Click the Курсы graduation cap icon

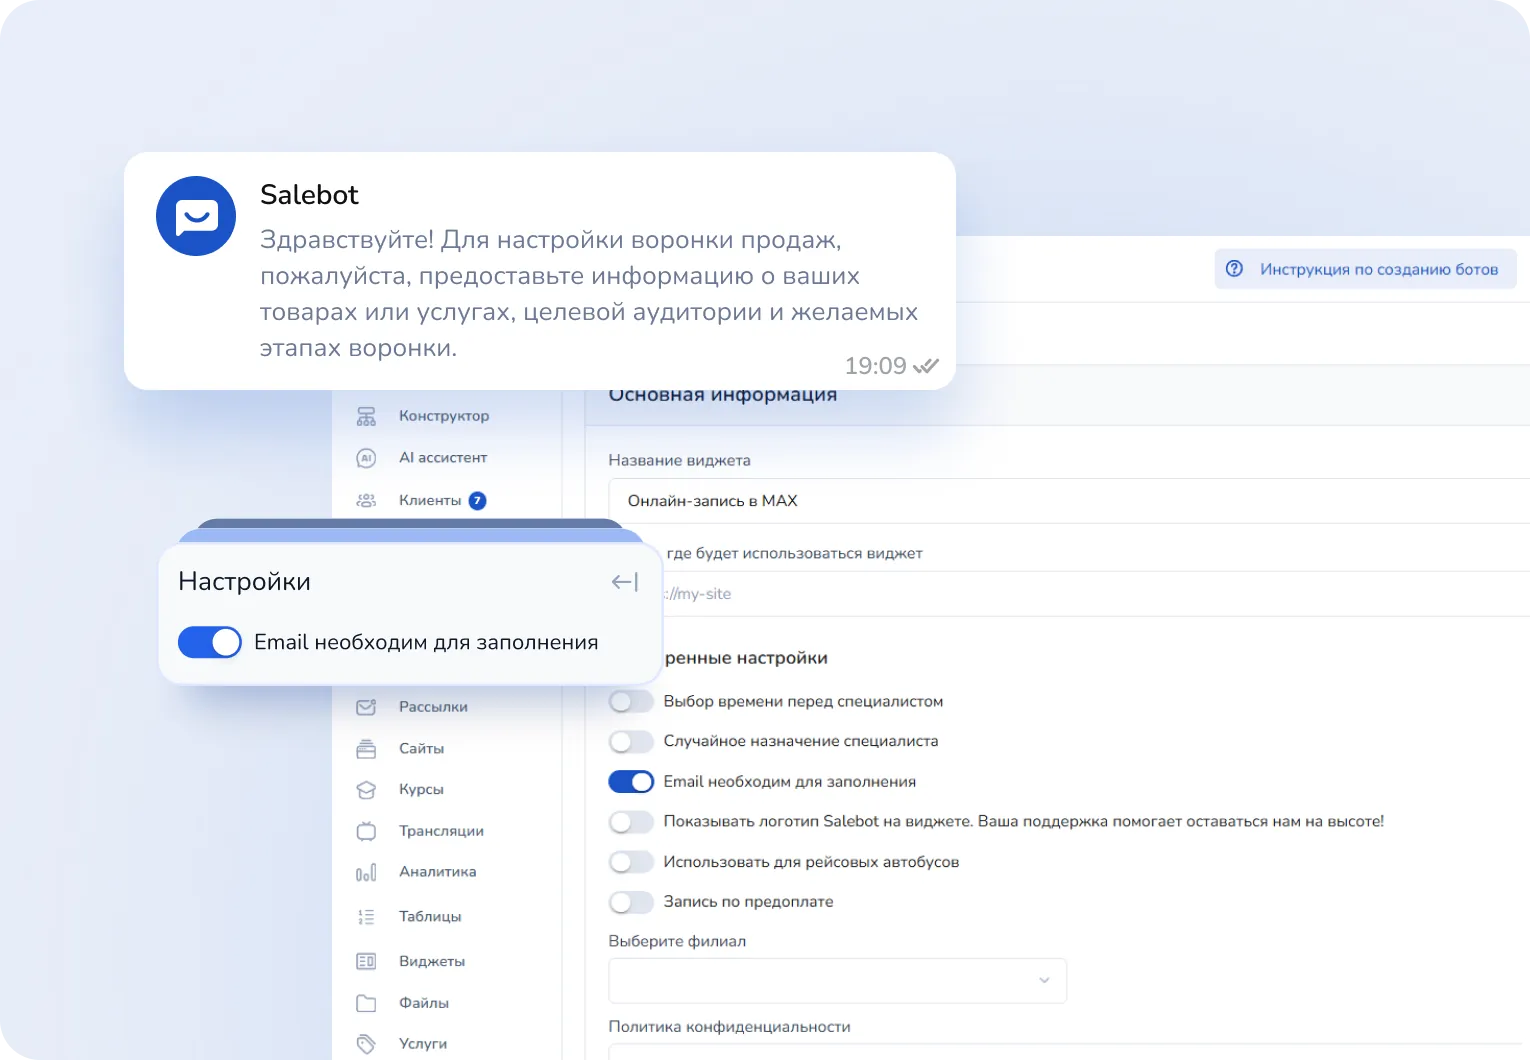point(366,790)
